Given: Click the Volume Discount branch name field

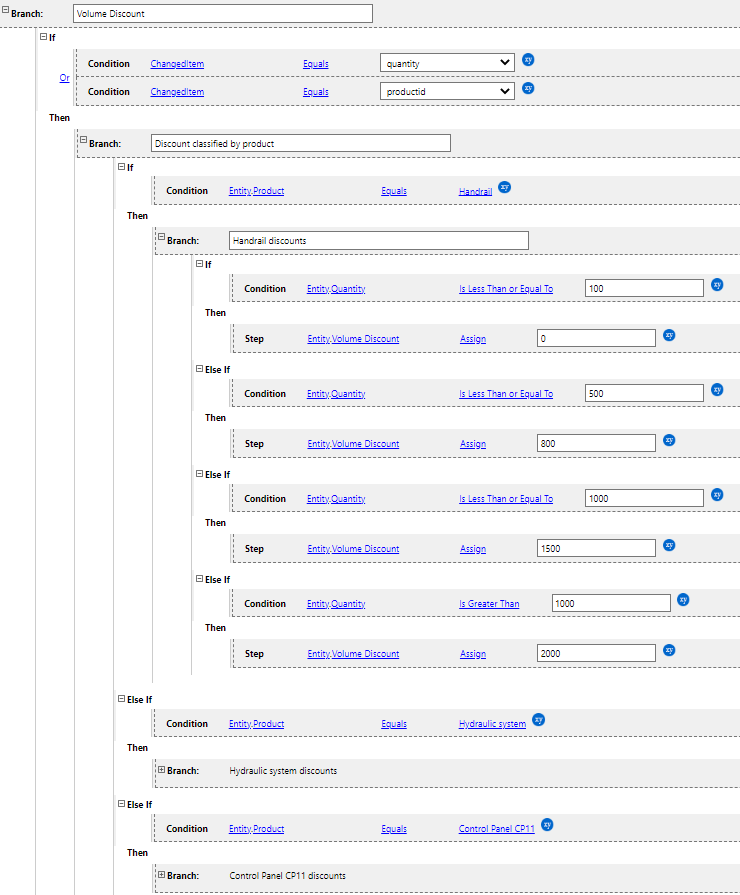Looking at the screenshot, I should (x=223, y=14).
